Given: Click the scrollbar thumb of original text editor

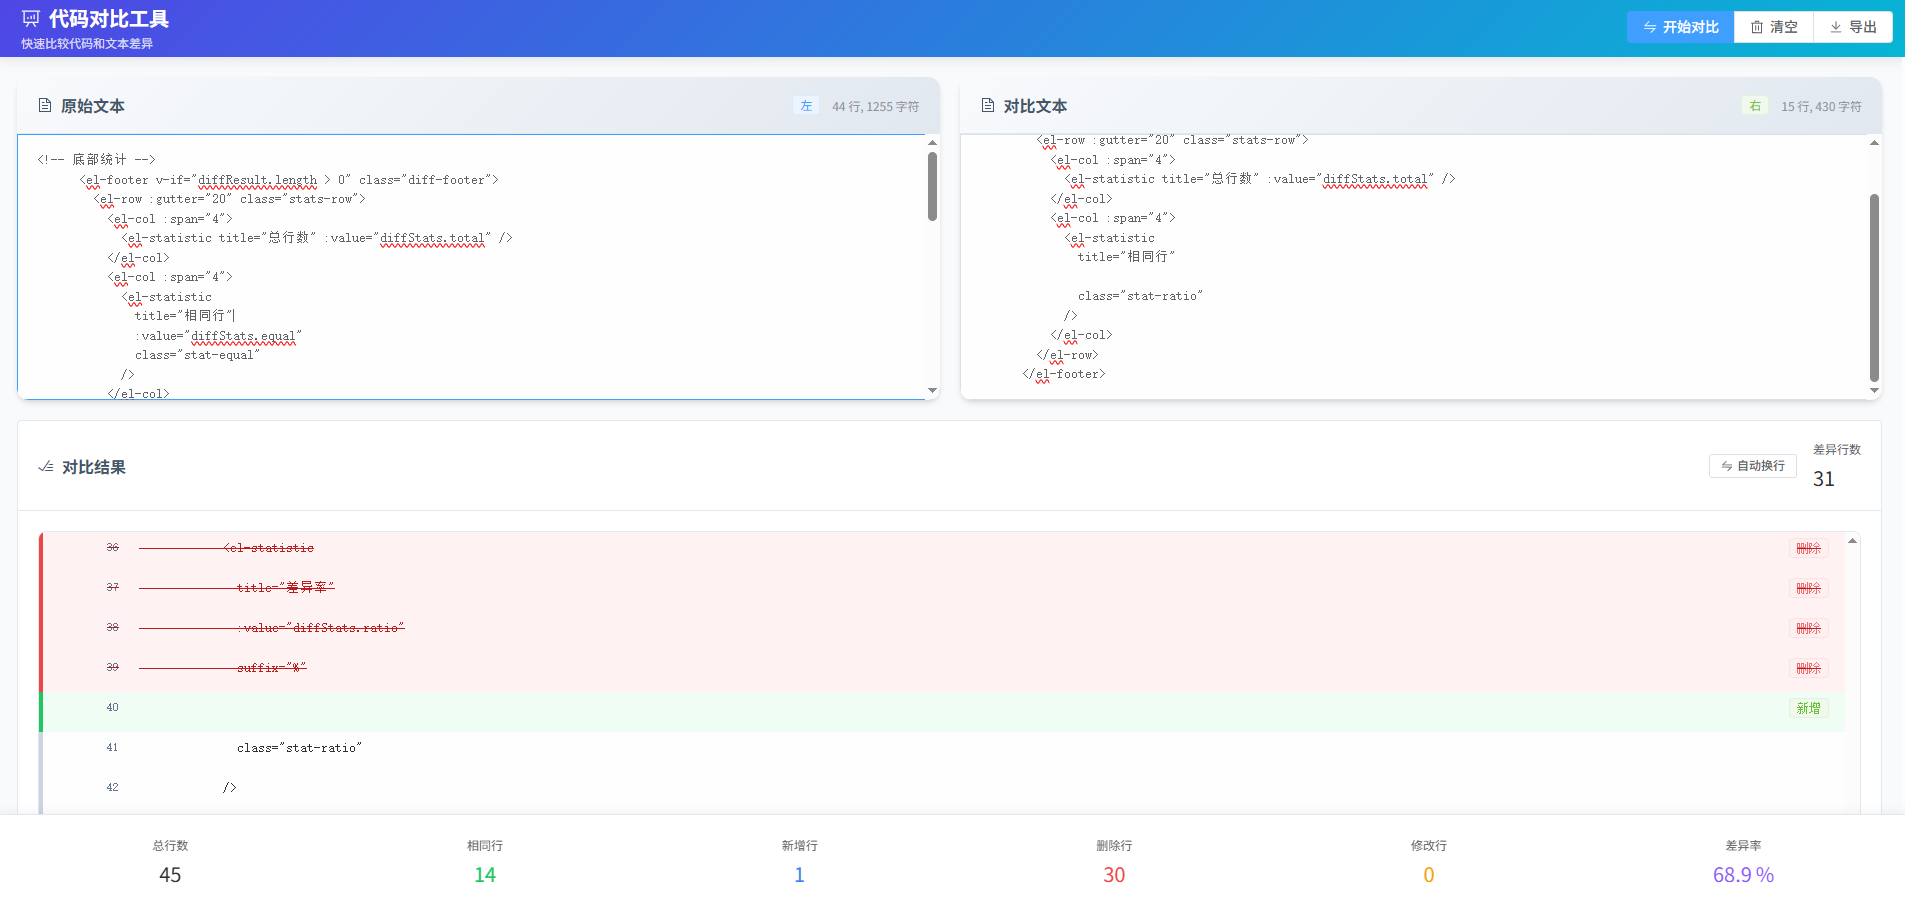Looking at the screenshot, I should [x=932, y=186].
